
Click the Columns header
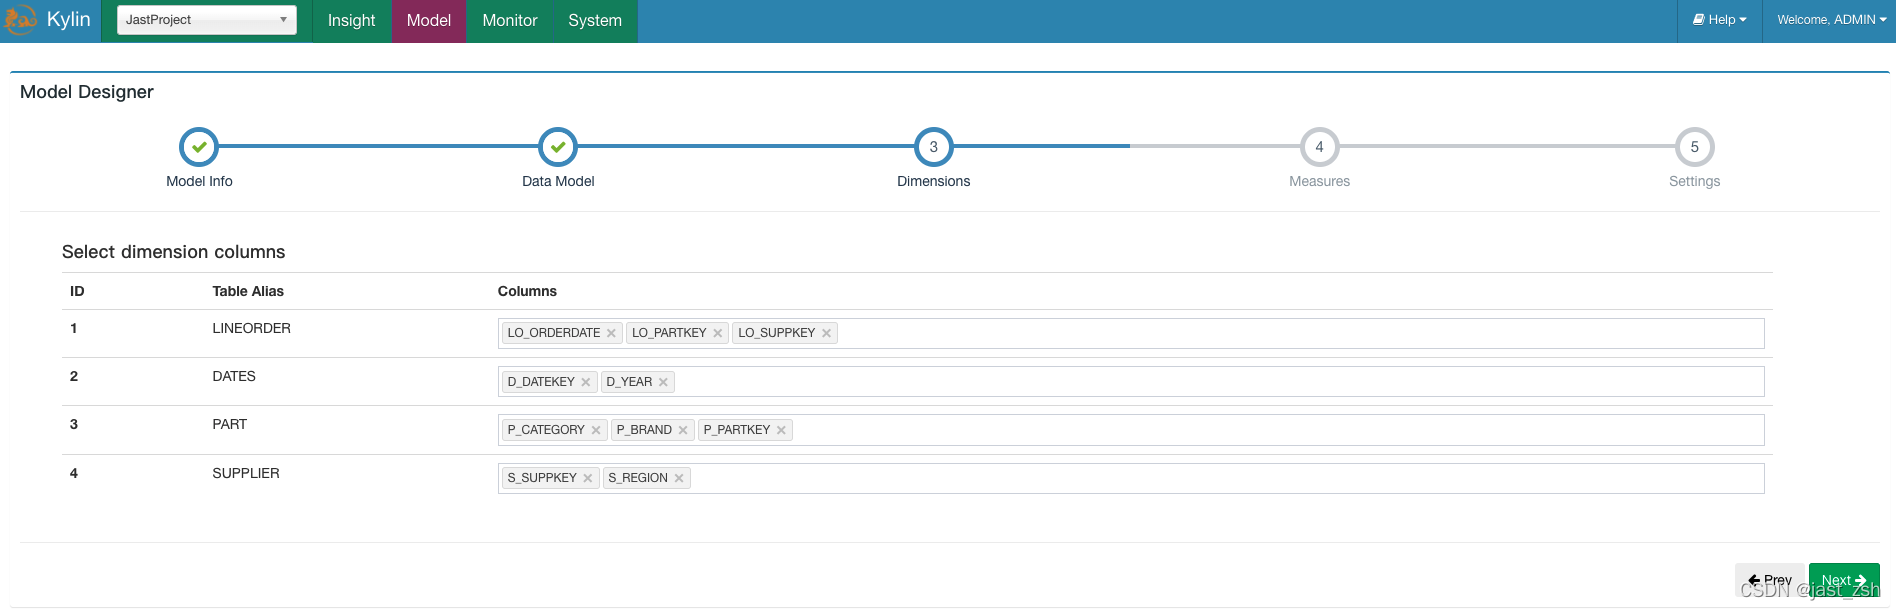527,291
